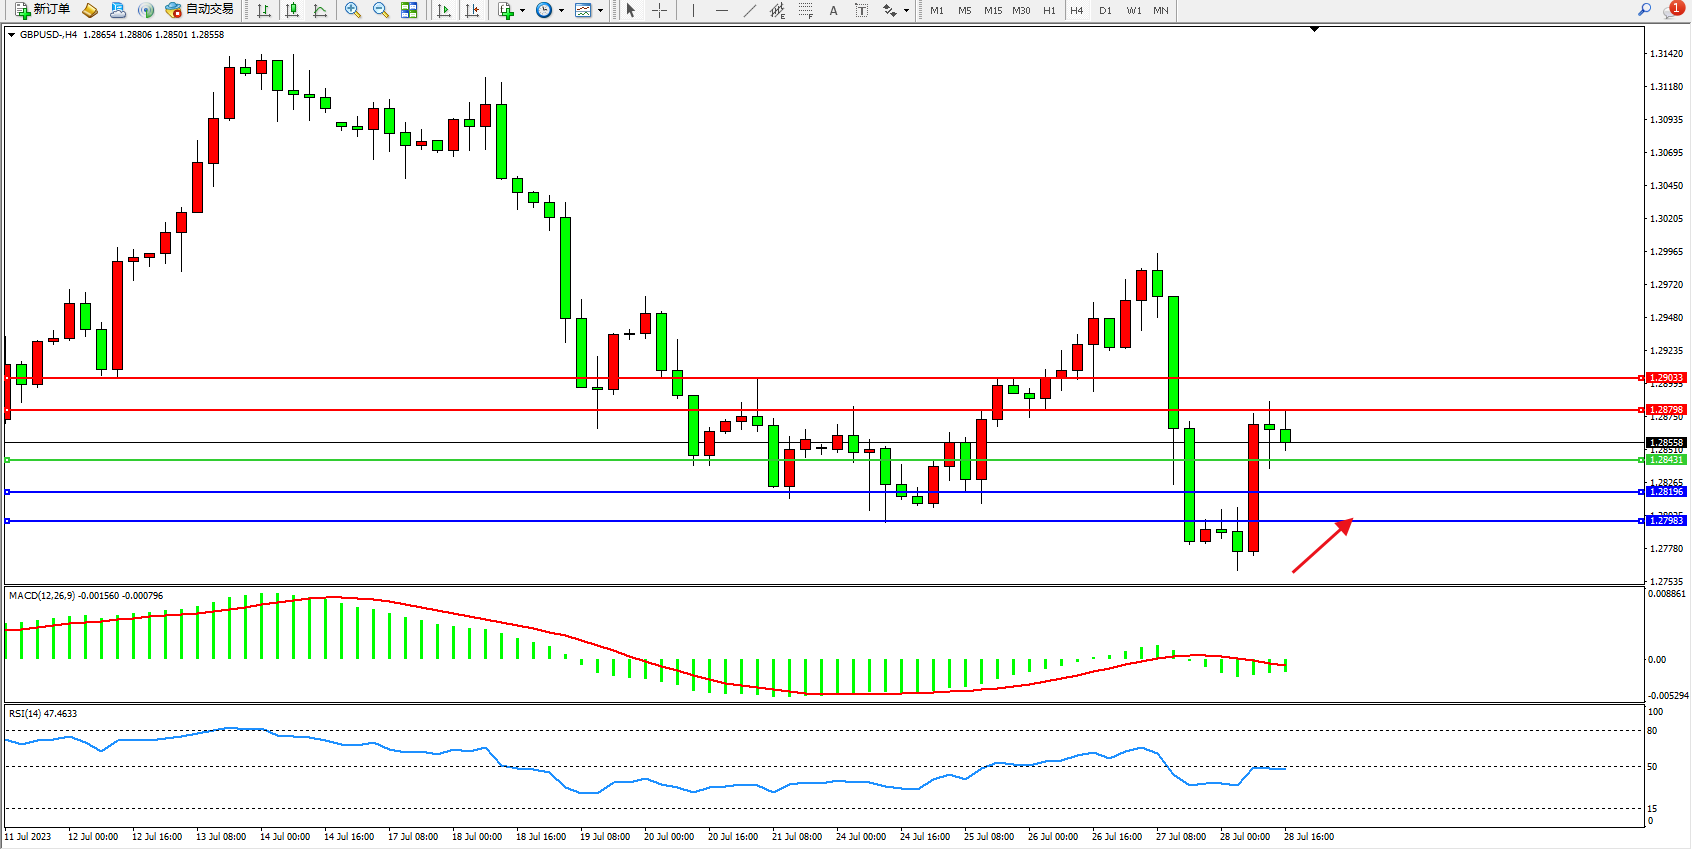Toggle chart auto scroll

[444, 10]
